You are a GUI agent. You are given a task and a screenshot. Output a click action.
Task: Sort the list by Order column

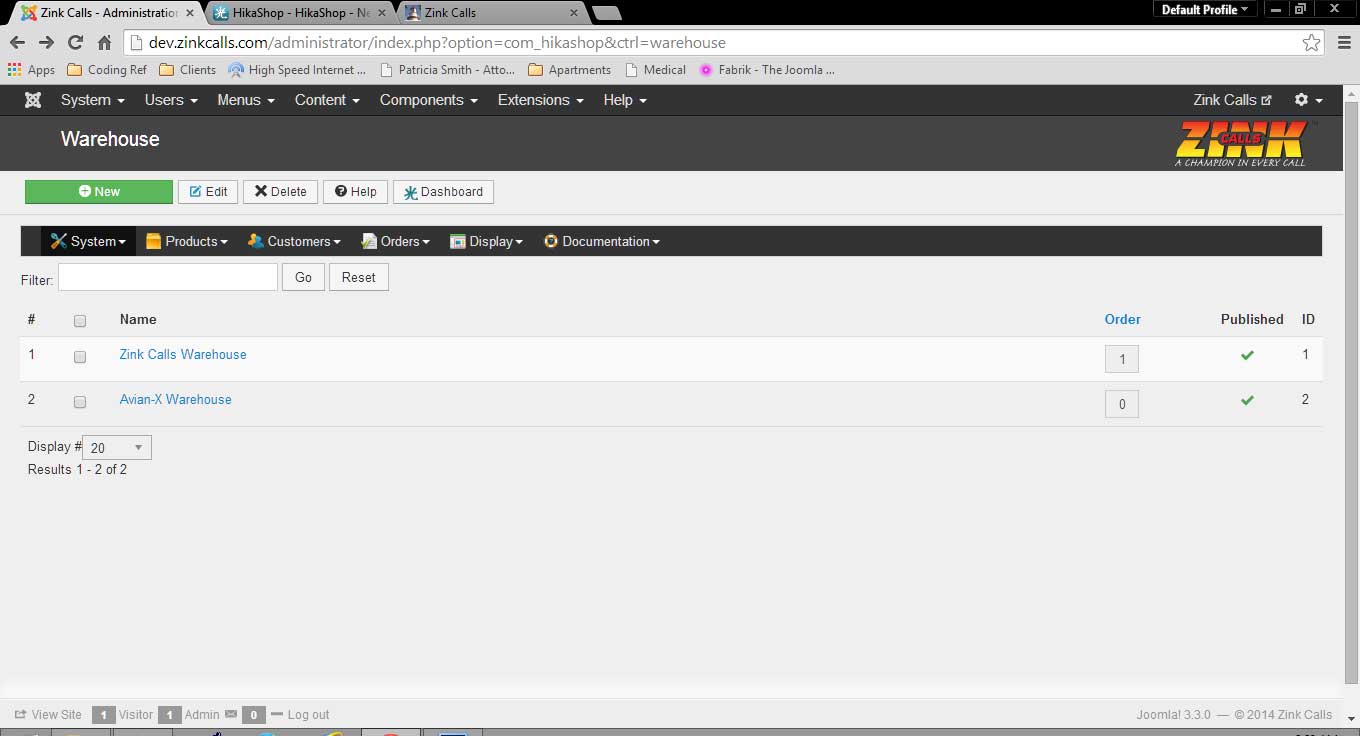pyautogui.click(x=1122, y=319)
